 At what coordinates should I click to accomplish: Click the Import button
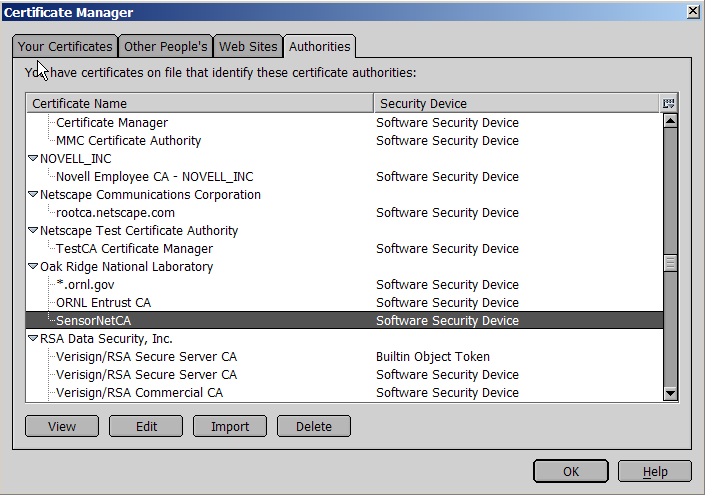tap(230, 426)
